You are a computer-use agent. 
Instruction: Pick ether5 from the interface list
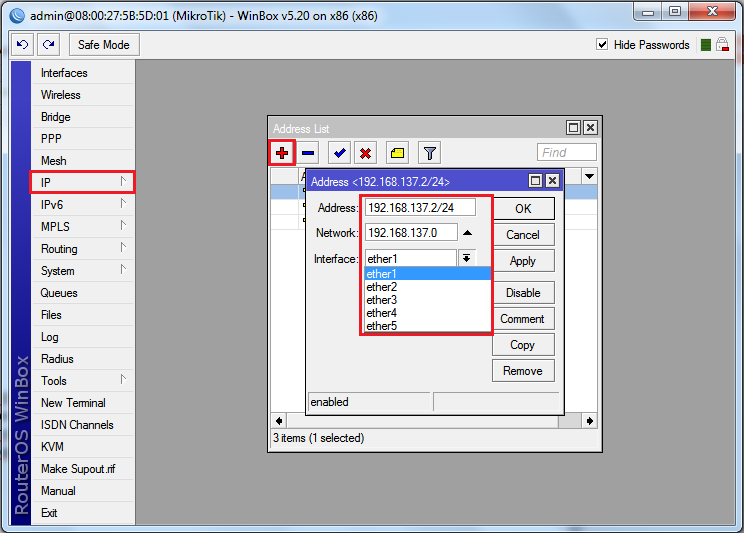point(428,326)
